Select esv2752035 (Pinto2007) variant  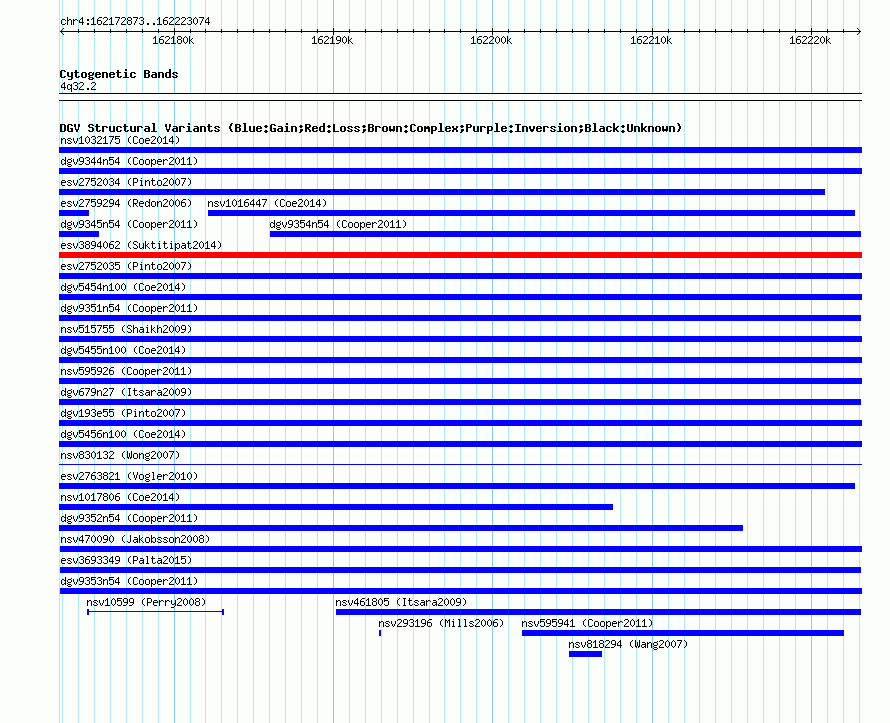coord(460,276)
